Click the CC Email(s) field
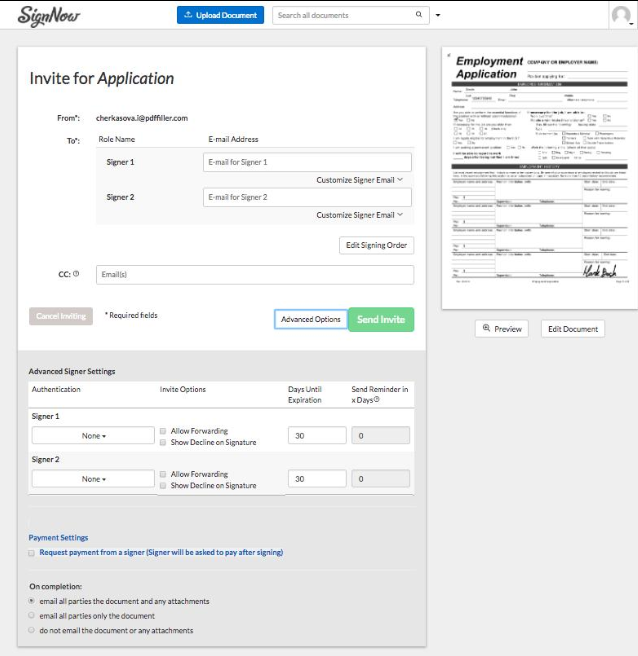 [x=255, y=275]
